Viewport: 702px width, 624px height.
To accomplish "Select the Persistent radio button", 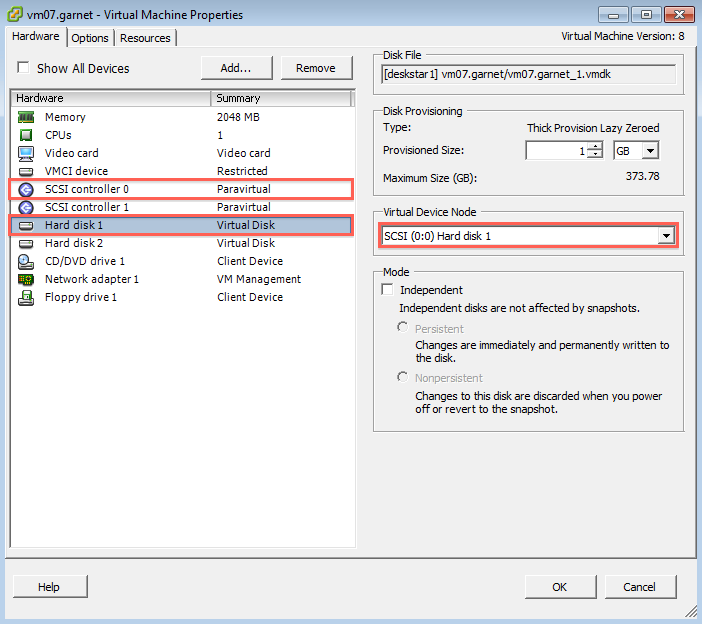I will pos(402,327).
